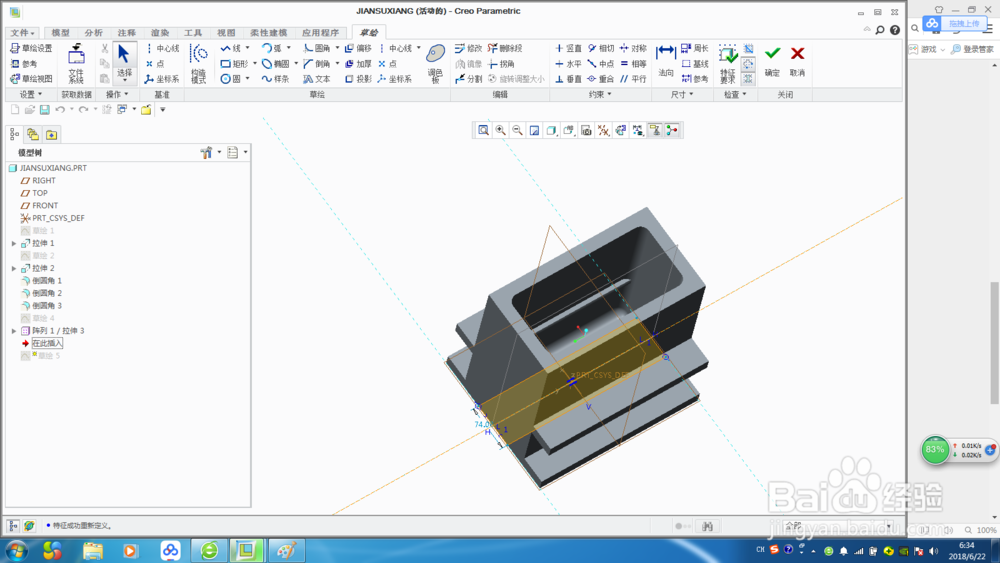
Task: Click the 删除段 delete segment tool
Action: pyautogui.click(x=505, y=48)
